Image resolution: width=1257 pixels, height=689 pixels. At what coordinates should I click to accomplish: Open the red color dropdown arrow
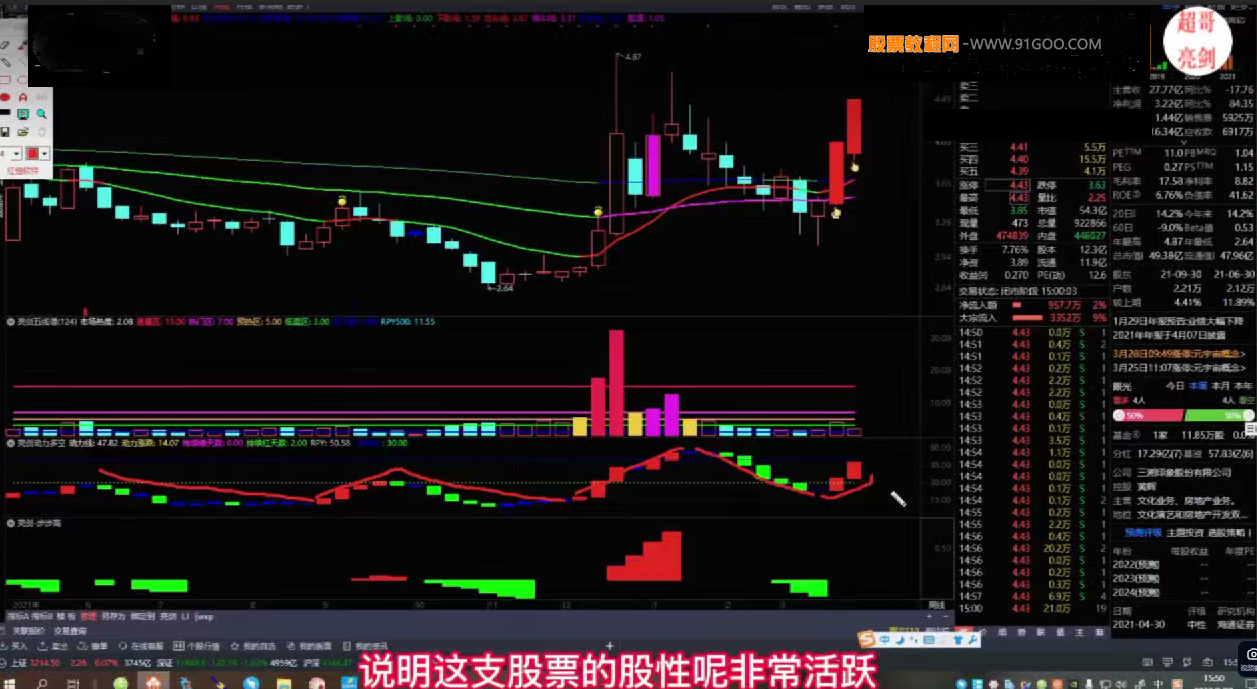(45, 153)
